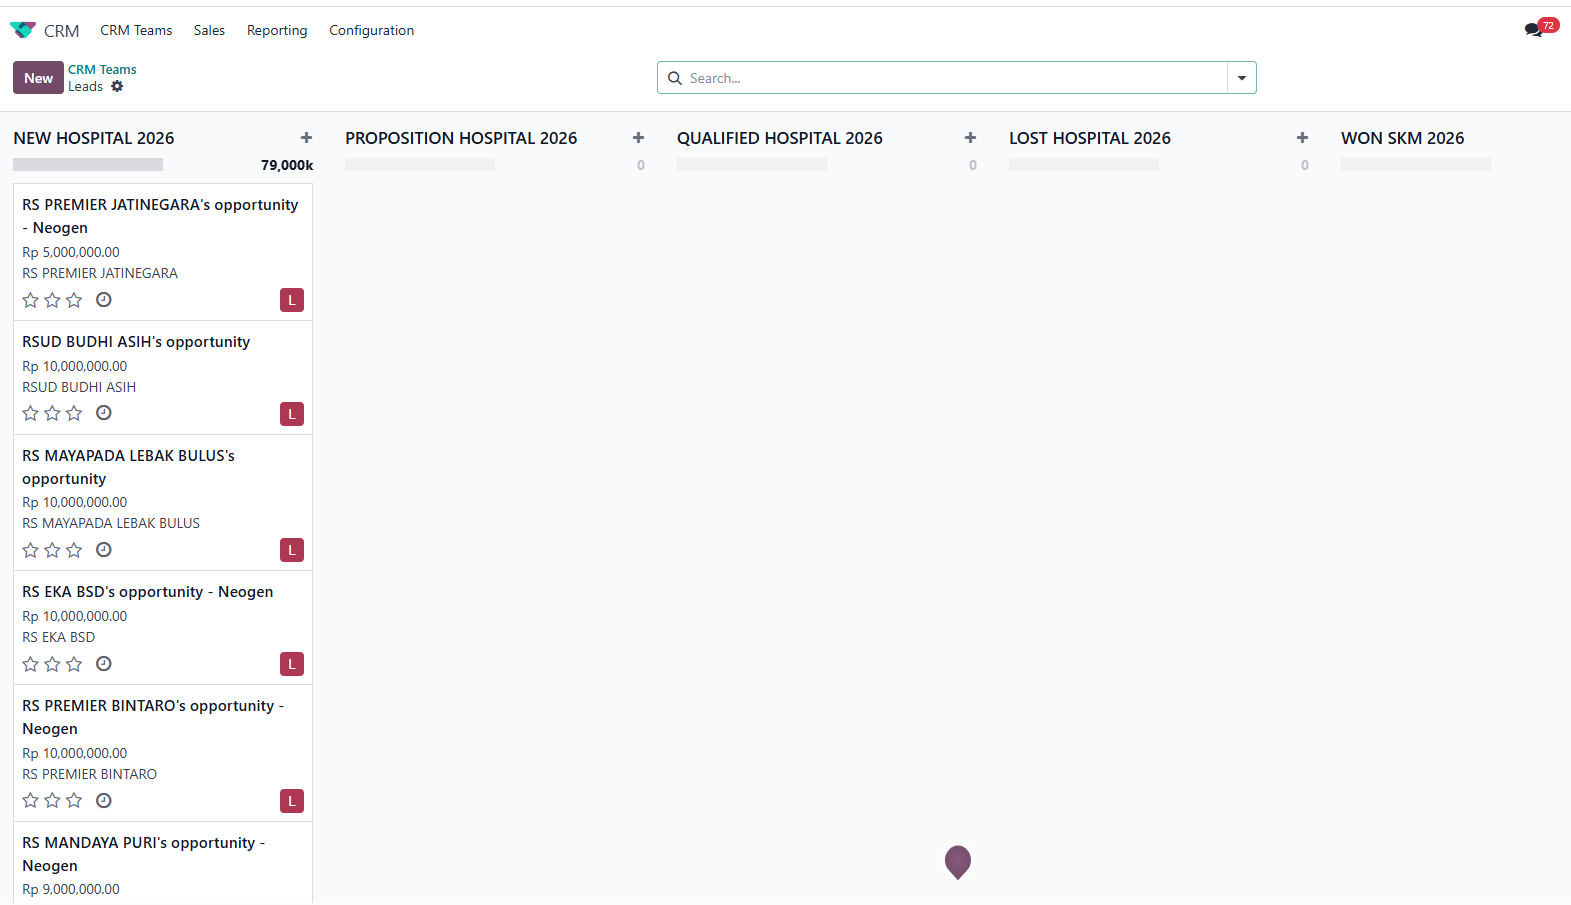
Task: Click the CRM Teams breadcrumb link
Action: 102,69
